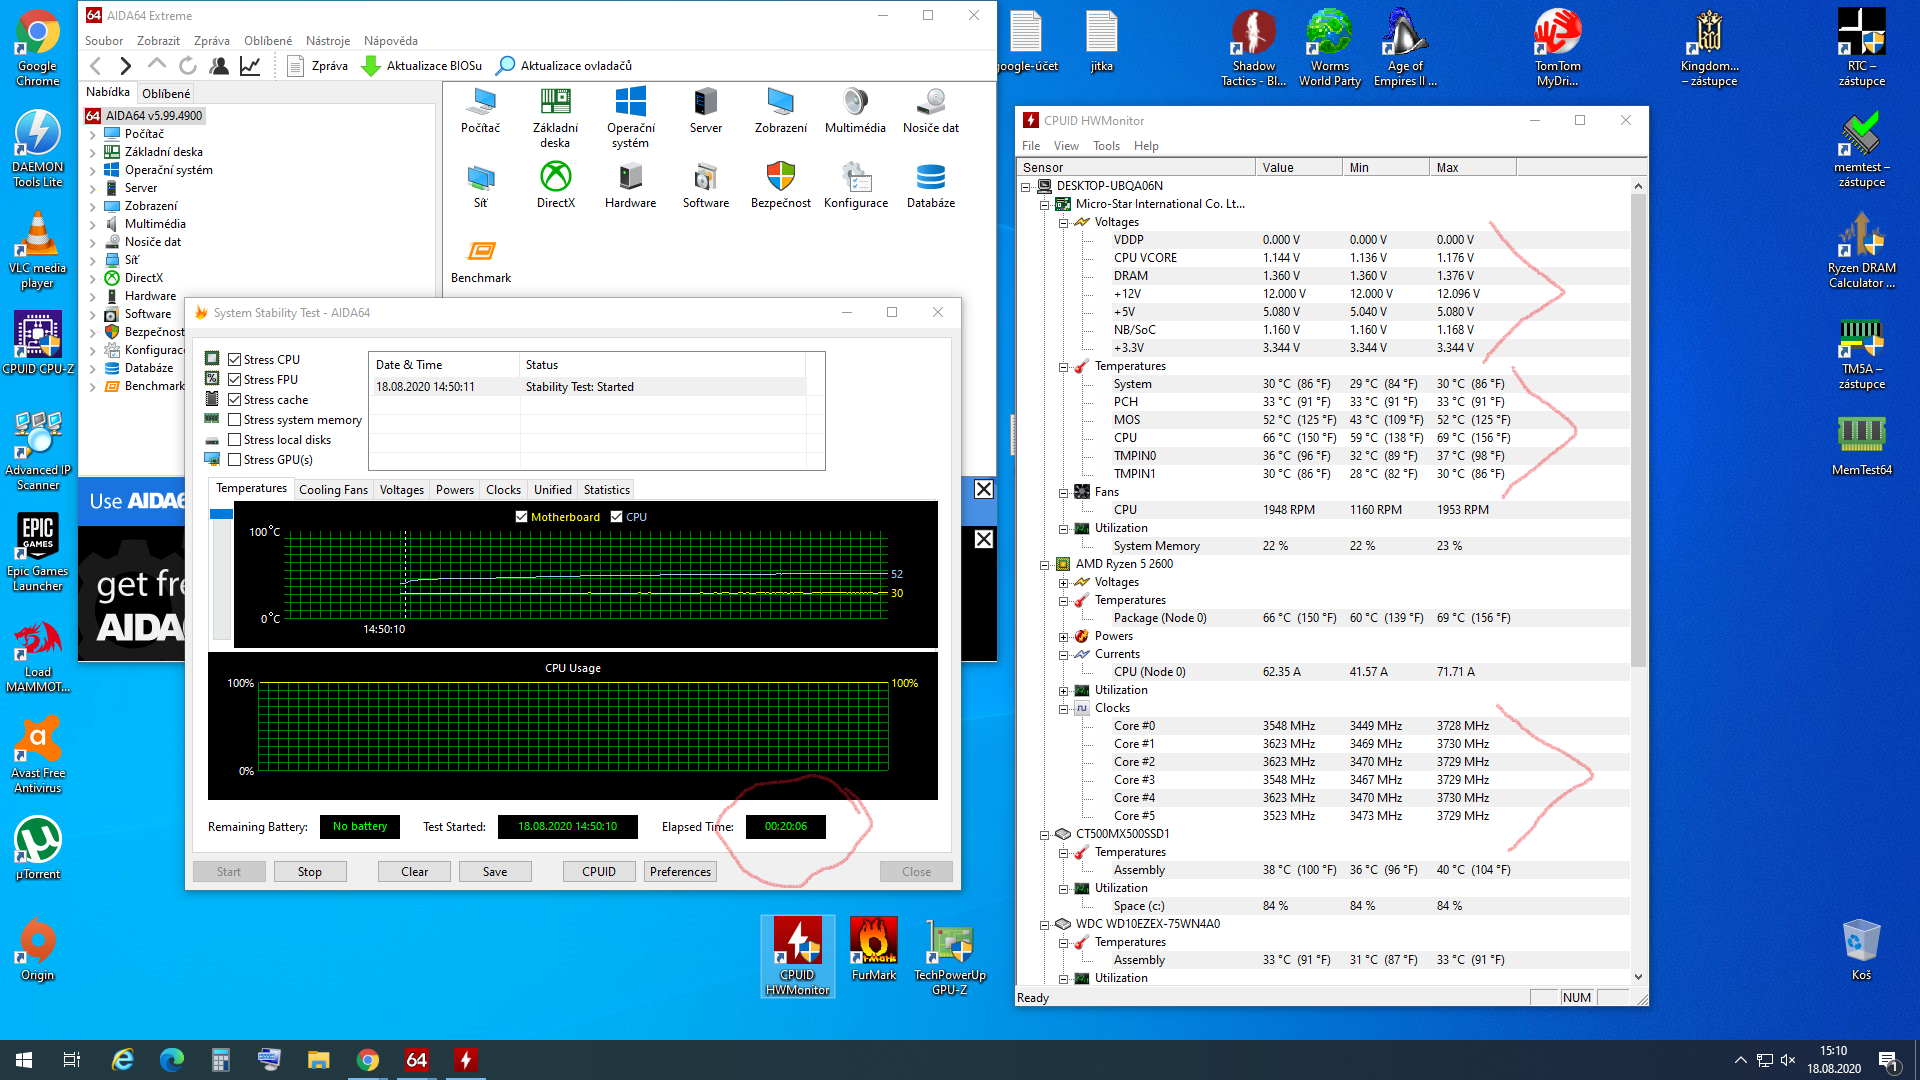The height and width of the screenshot is (1080, 1920).
Task: Enable Stress GPU(s) checkbox
Action: tap(234, 460)
